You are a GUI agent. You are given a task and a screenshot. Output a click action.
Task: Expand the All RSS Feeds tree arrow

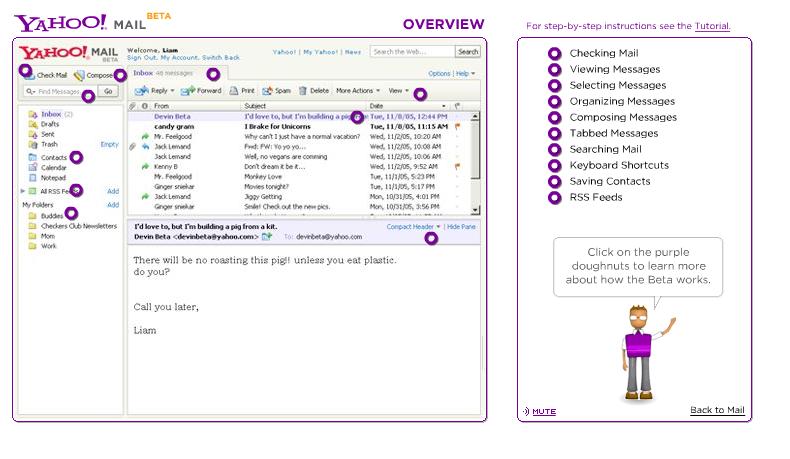pos(23,191)
